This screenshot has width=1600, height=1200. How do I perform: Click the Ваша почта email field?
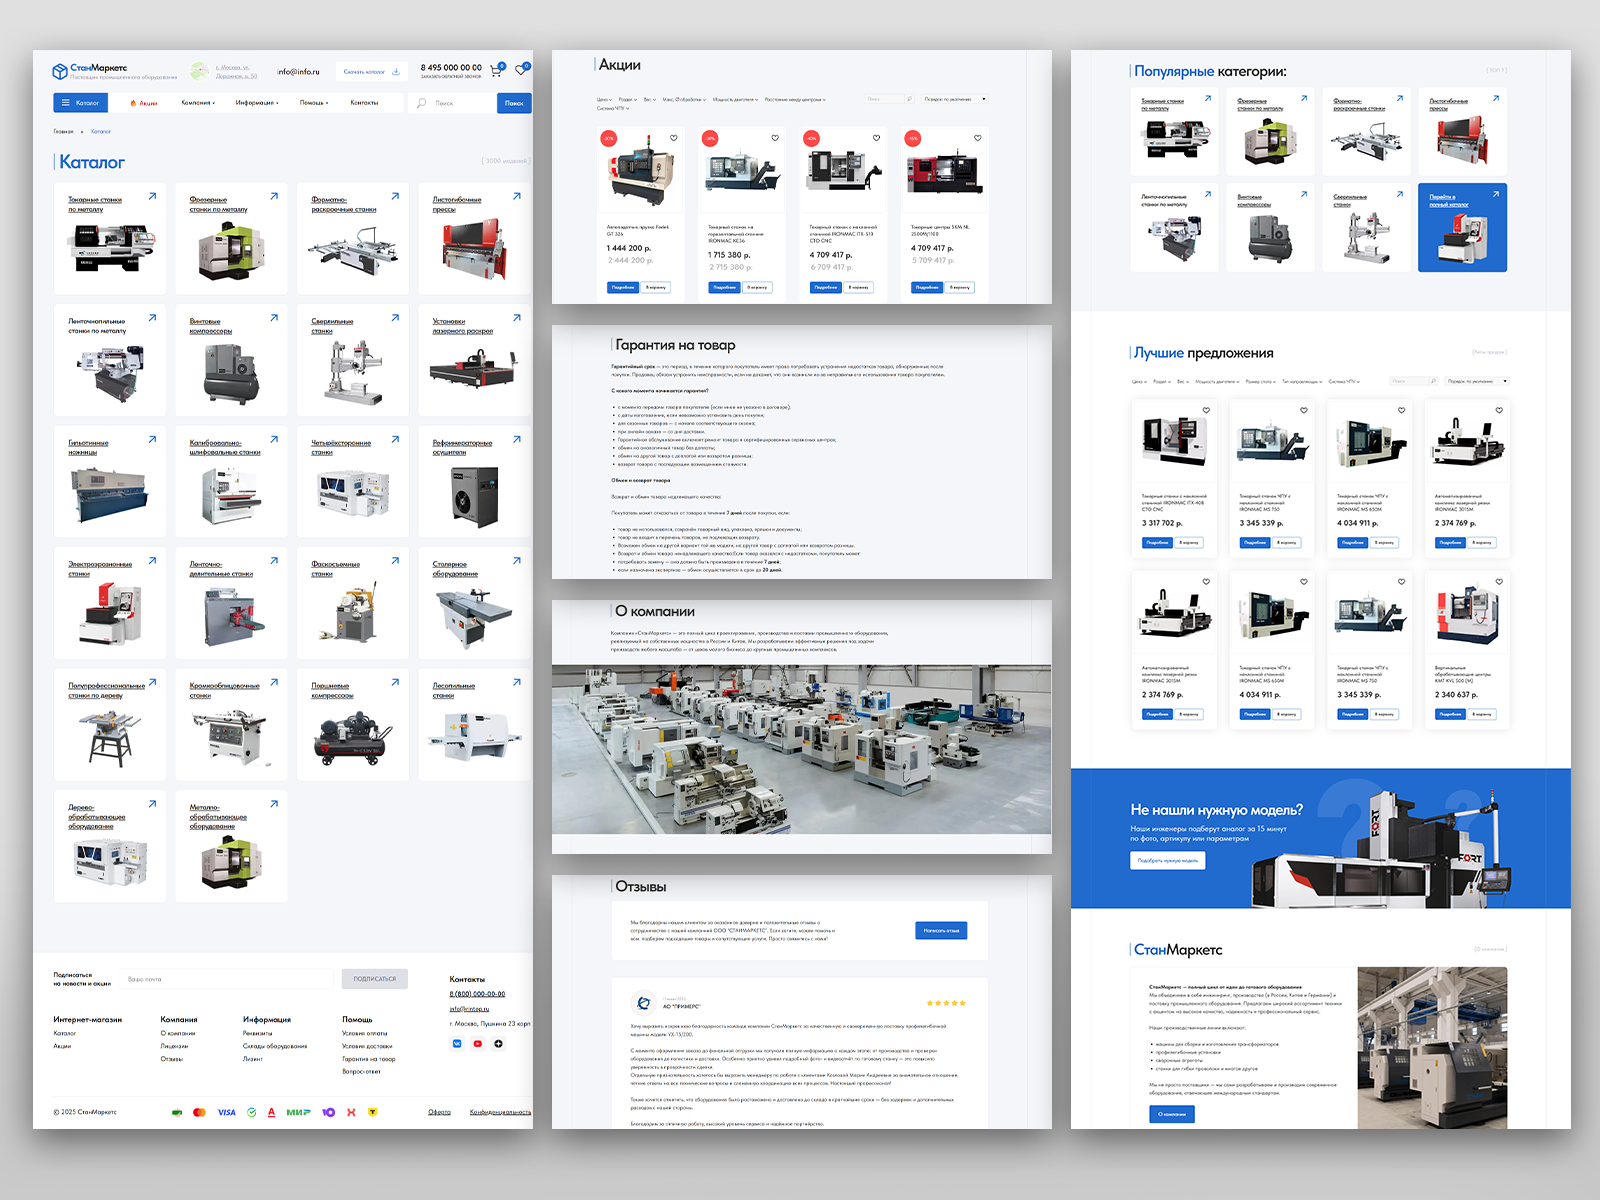228,979
